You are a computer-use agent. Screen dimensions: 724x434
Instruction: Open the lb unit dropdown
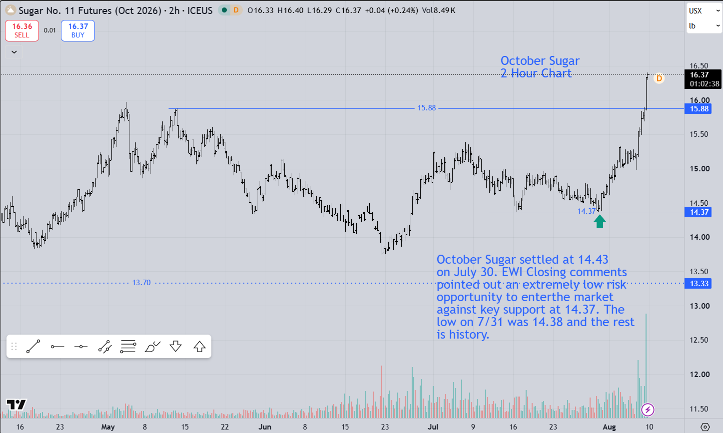[x=704, y=26]
